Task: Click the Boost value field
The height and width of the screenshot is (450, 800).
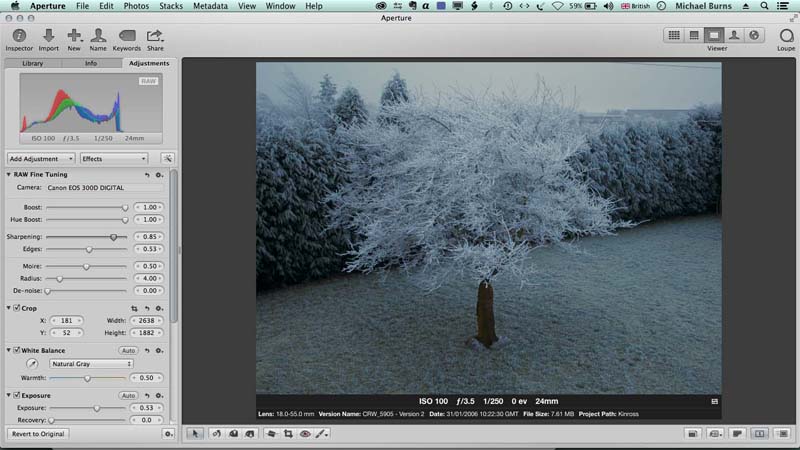Action: tap(149, 207)
